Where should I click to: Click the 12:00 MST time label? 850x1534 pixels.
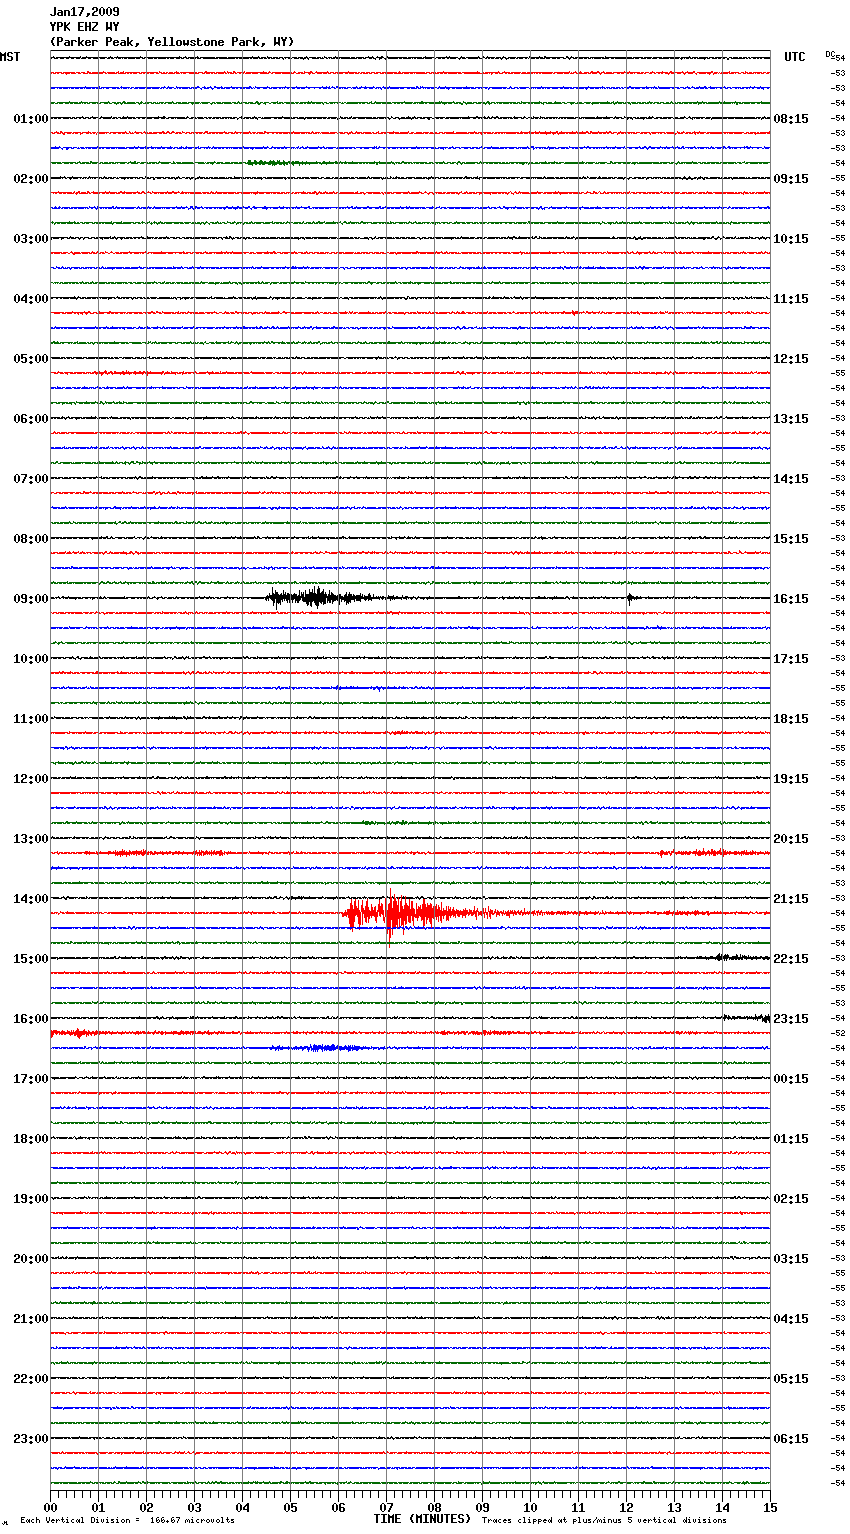point(31,779)
